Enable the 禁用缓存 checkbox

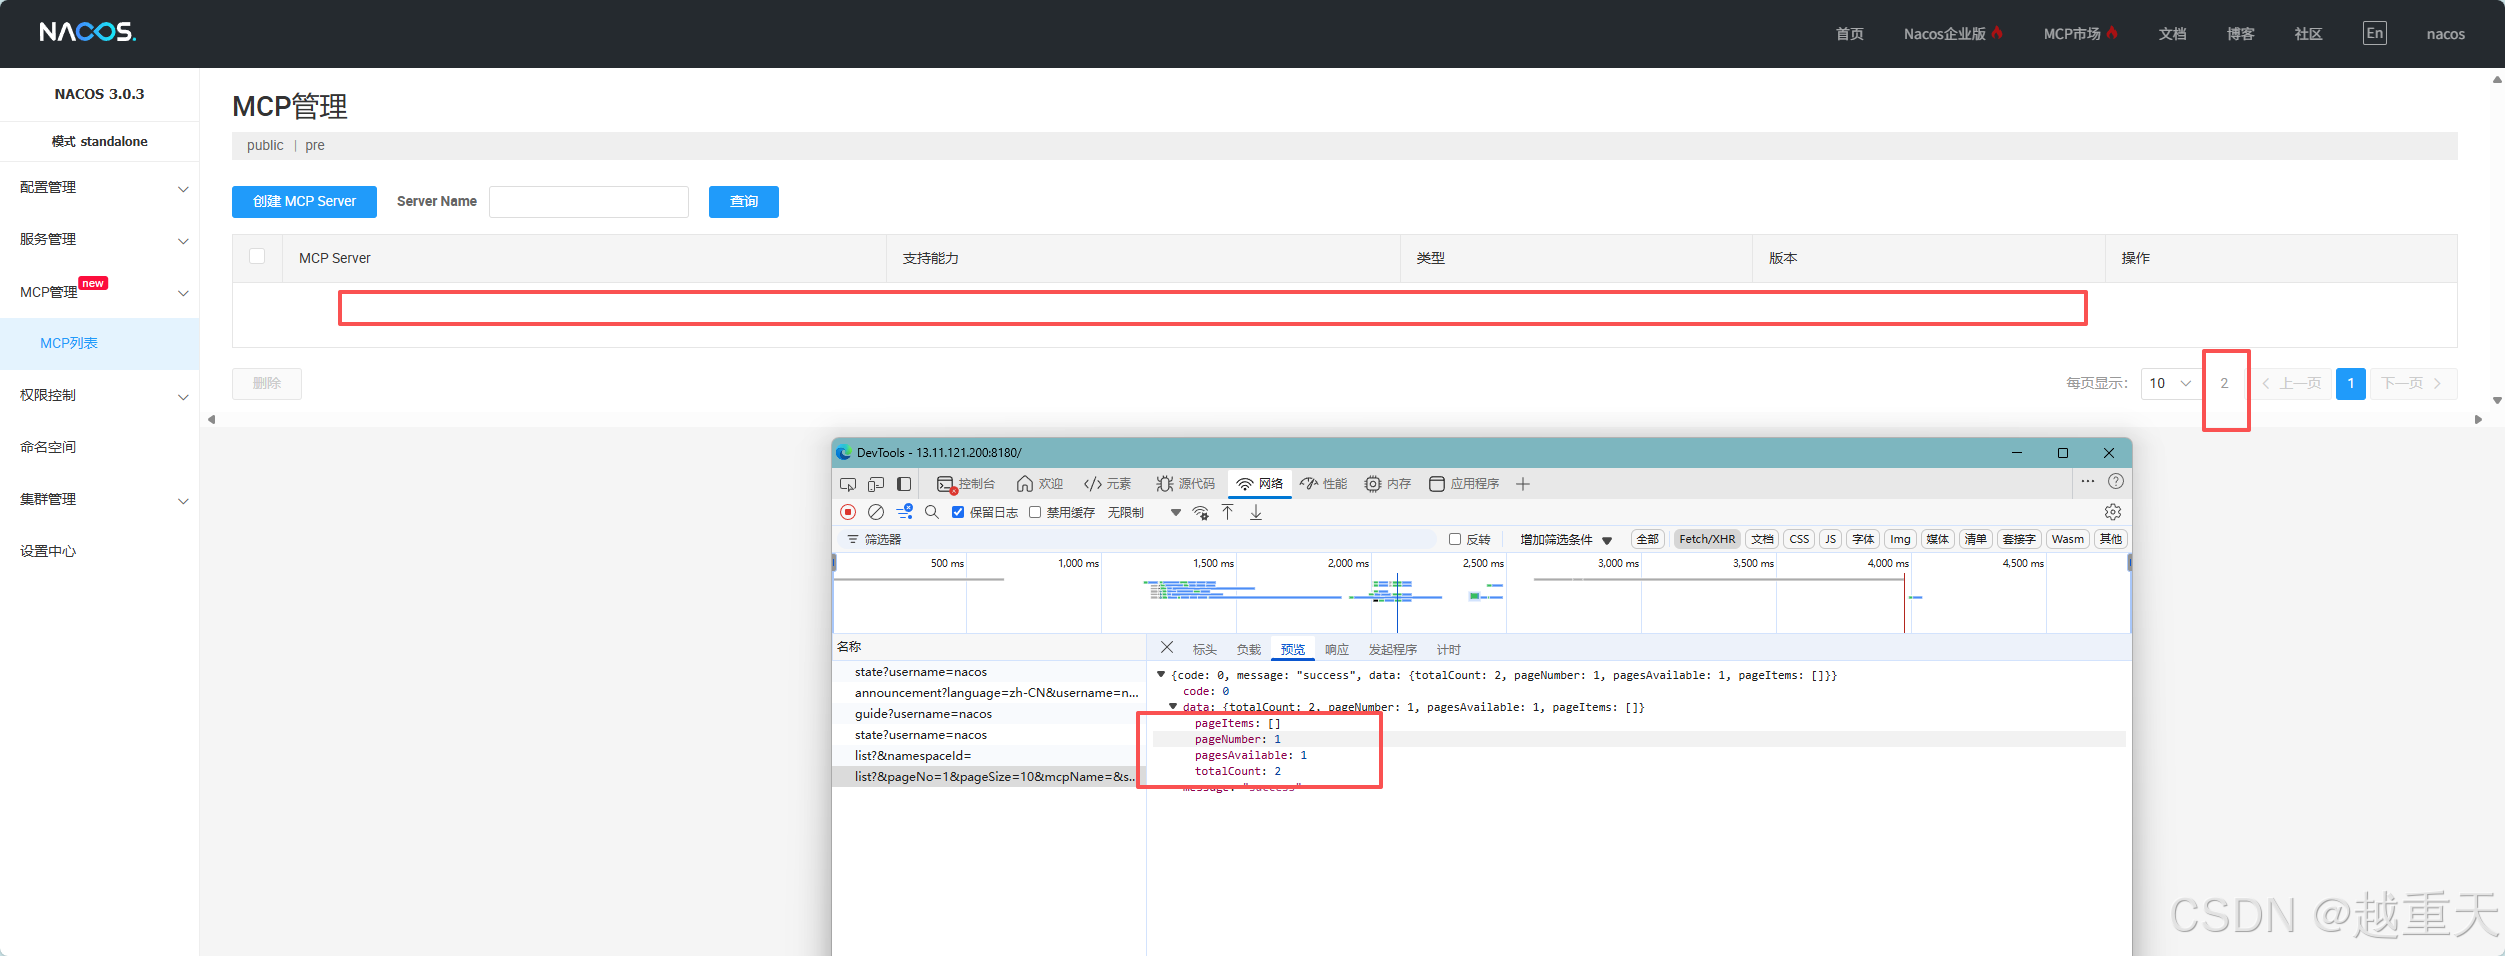(1035, 512)
